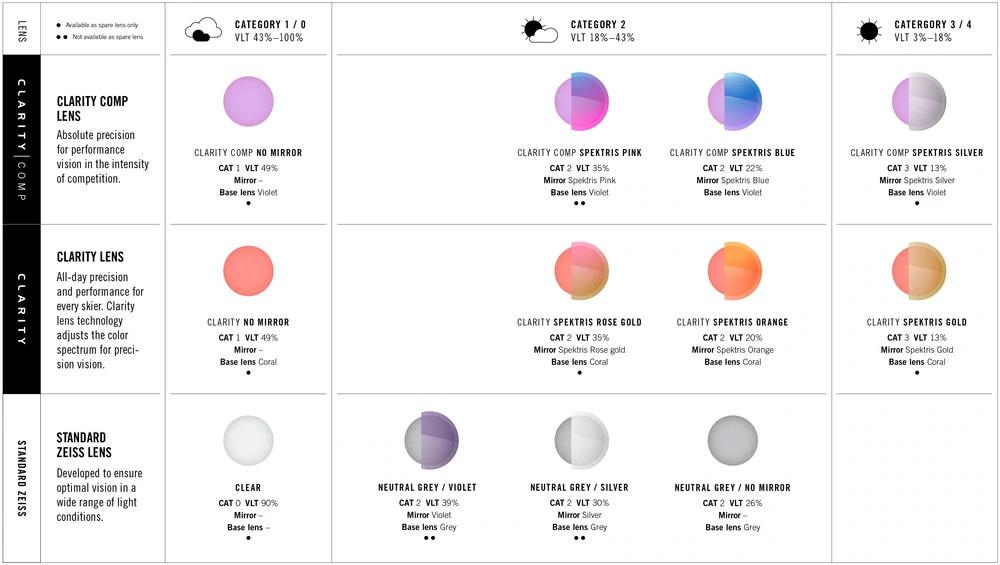
Task: Select the Clarity Comp Spektris Blue lens
Action: 735,101
